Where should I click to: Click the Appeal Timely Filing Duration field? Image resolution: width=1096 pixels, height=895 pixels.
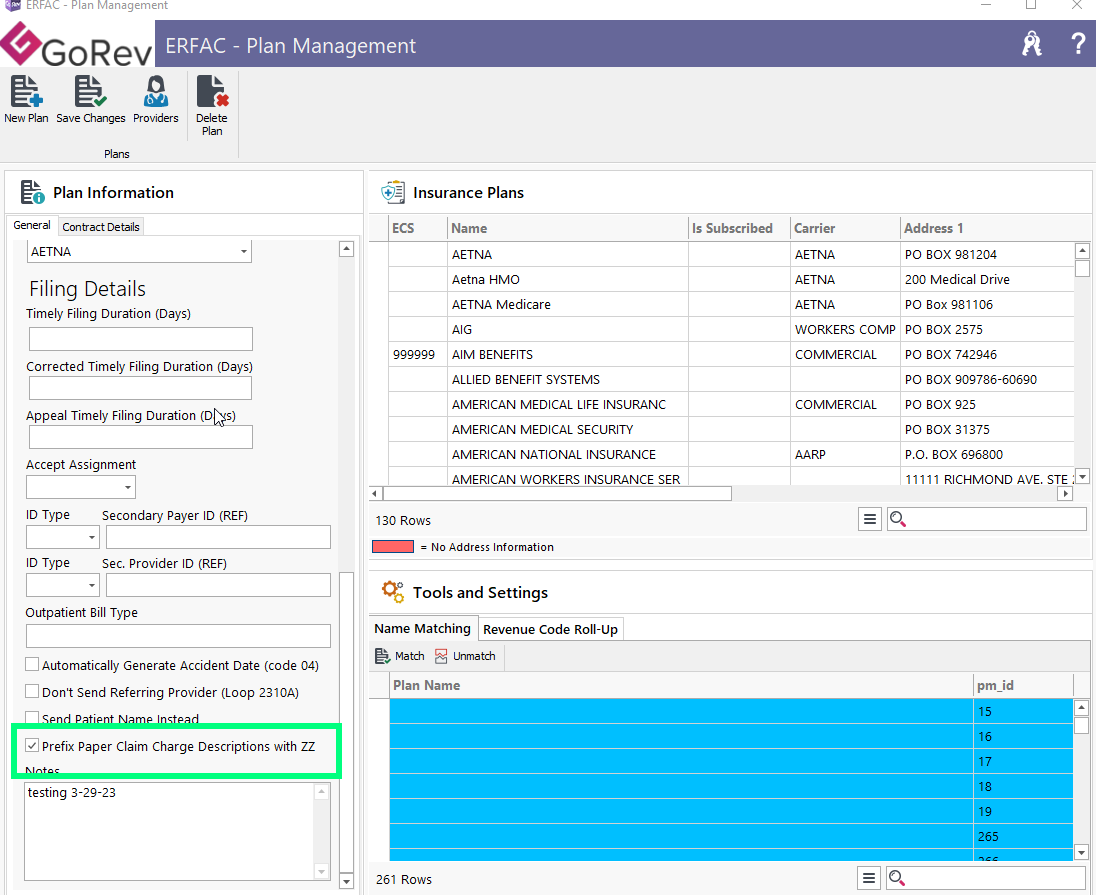tap(140, 437)
